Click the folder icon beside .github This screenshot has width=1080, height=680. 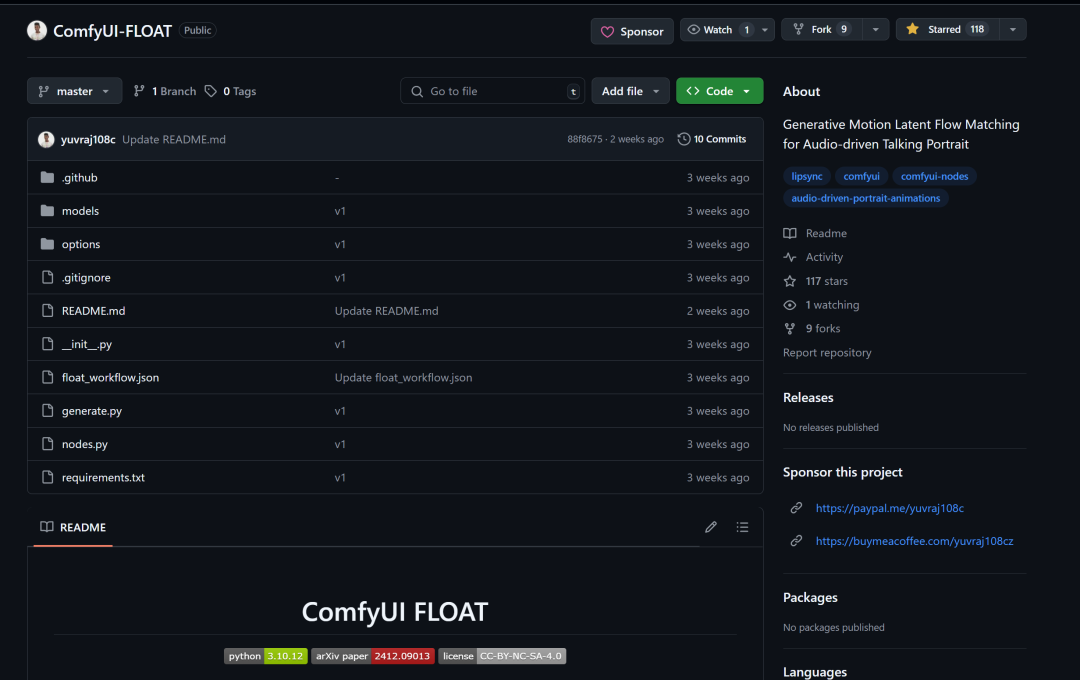point(47,177)
